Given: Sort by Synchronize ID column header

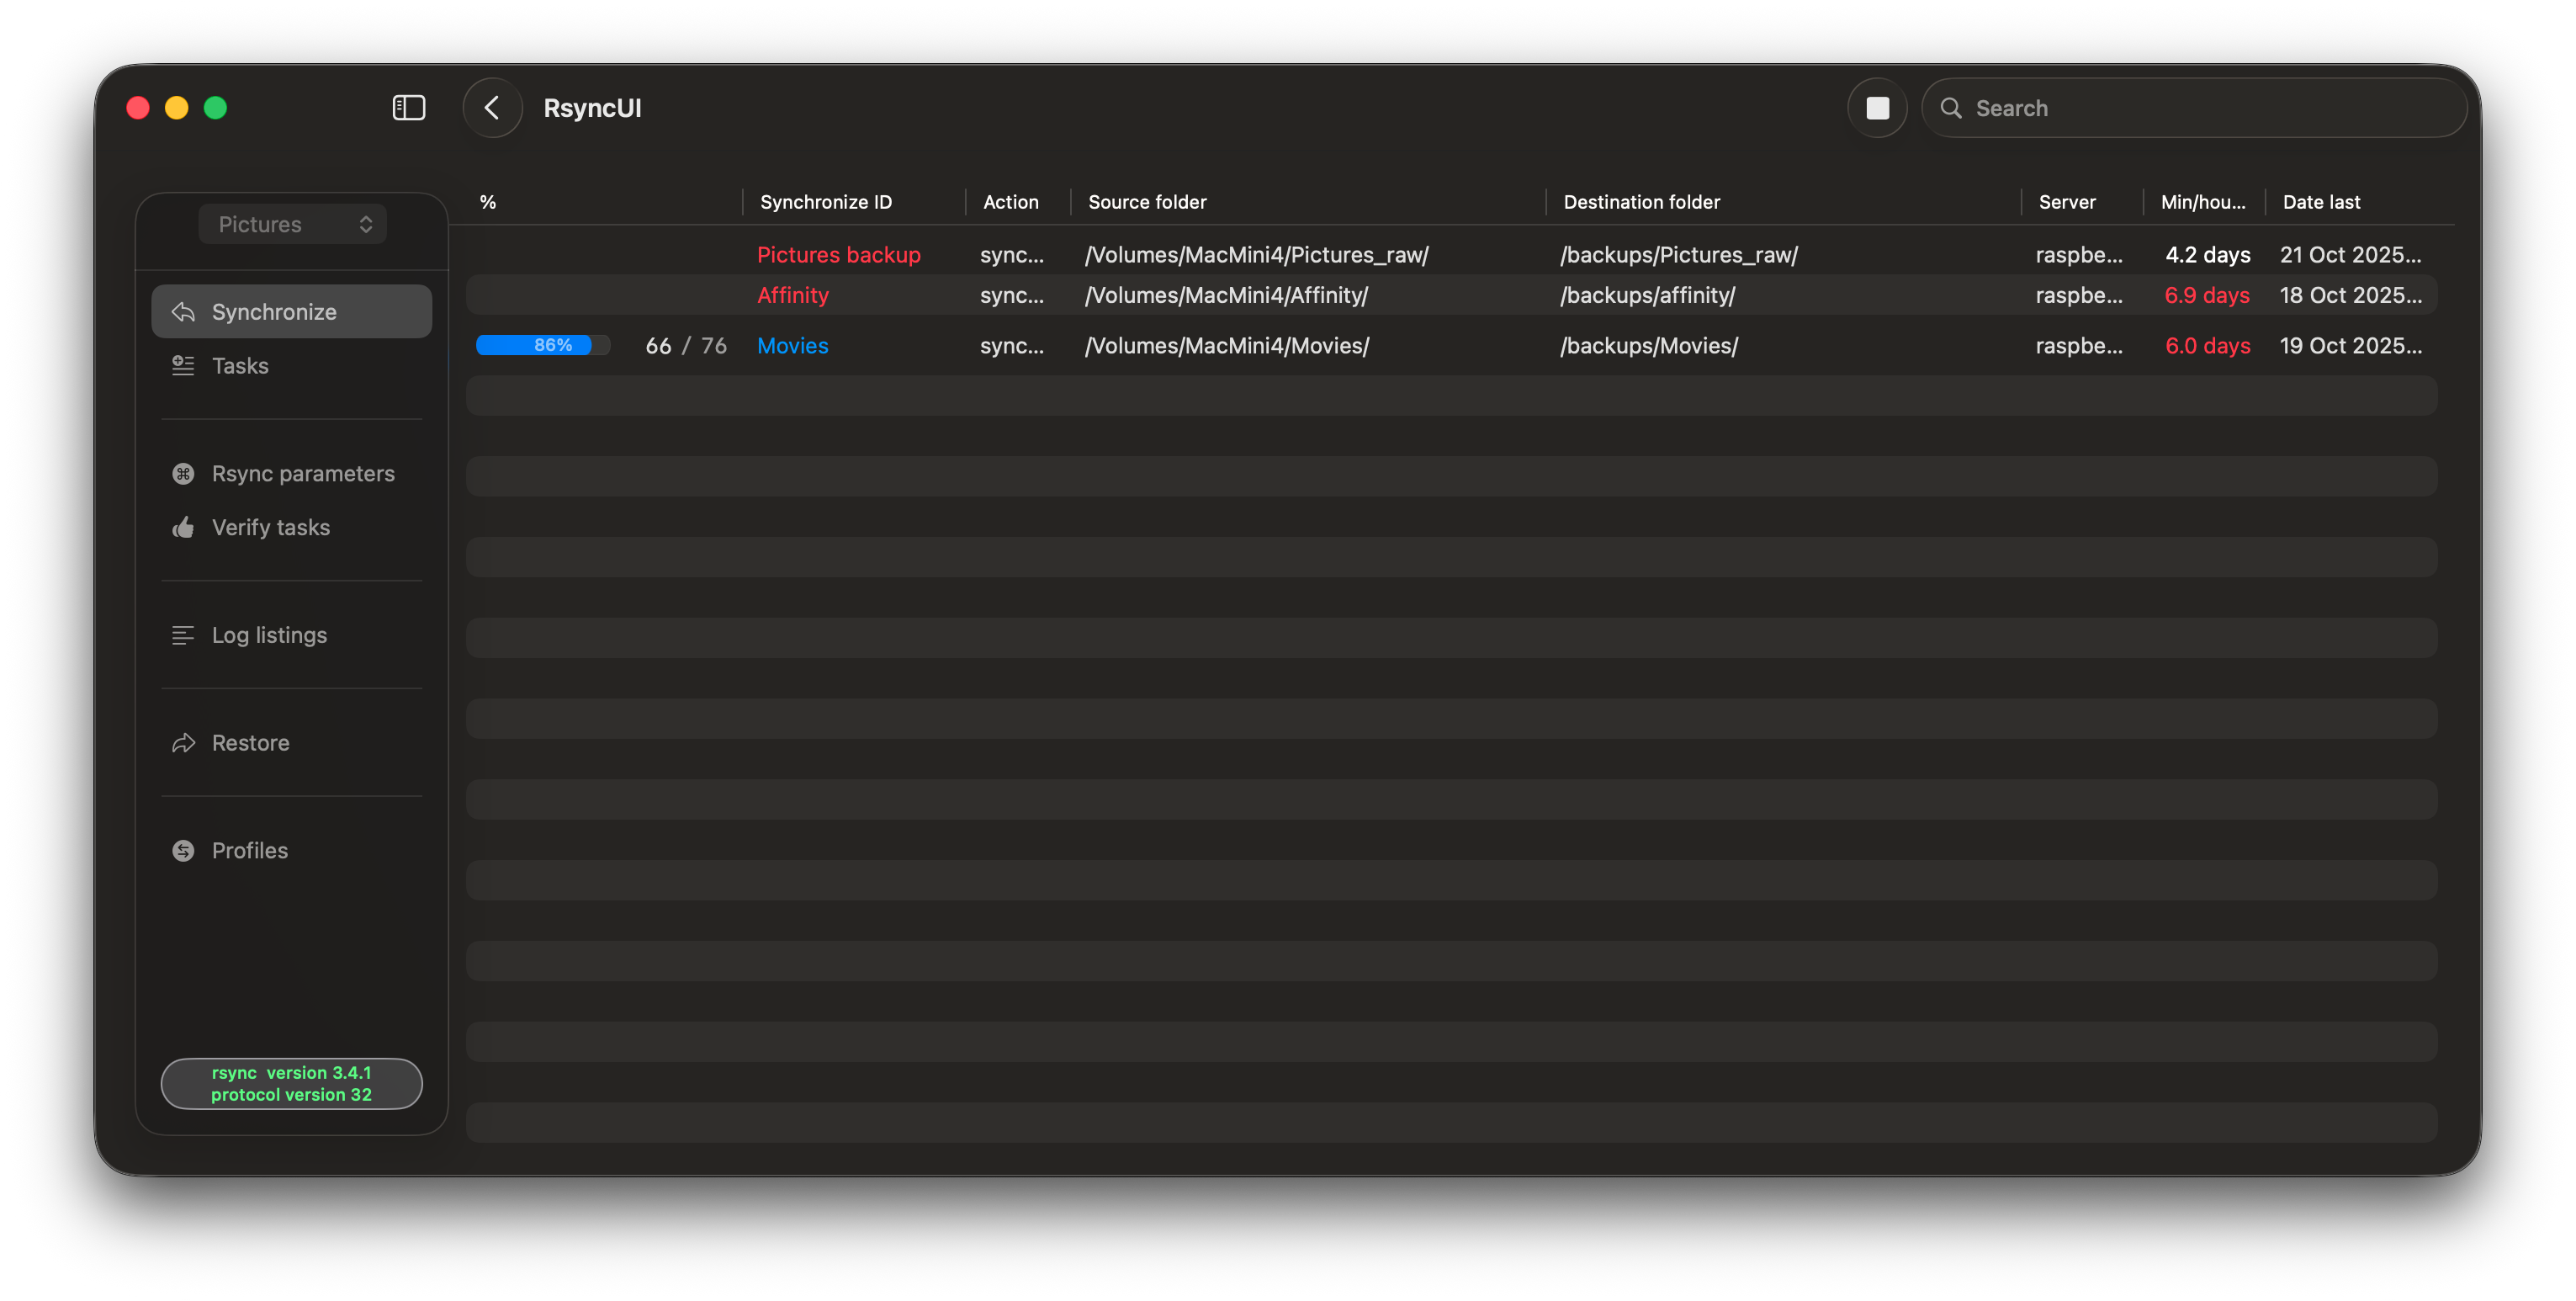Looking at the screenshot, I should 825,202.
